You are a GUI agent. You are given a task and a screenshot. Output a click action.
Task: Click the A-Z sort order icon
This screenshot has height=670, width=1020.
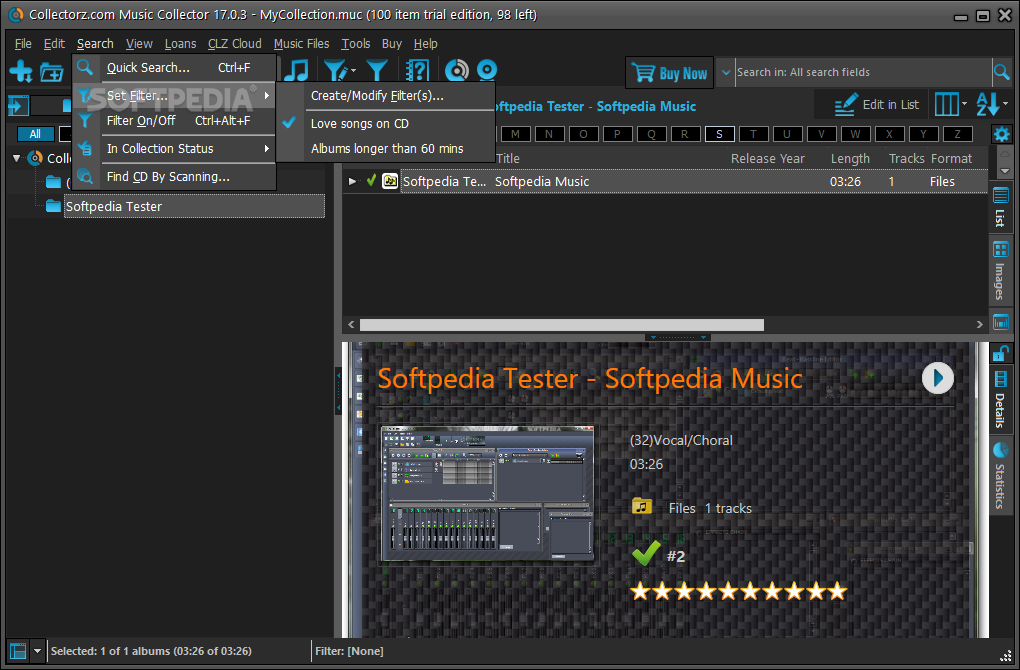tap(987, 104)
